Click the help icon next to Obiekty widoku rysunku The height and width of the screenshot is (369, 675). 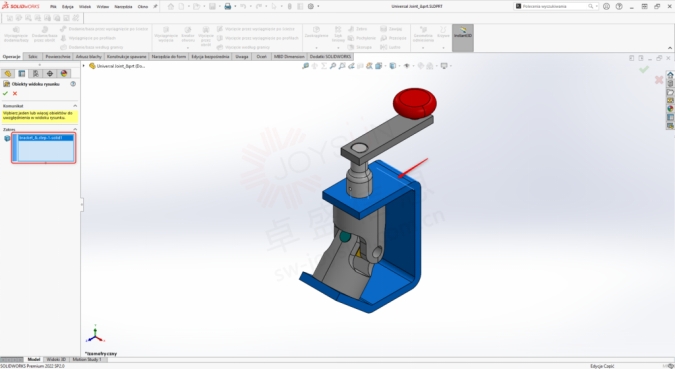[x=73, y=84]
